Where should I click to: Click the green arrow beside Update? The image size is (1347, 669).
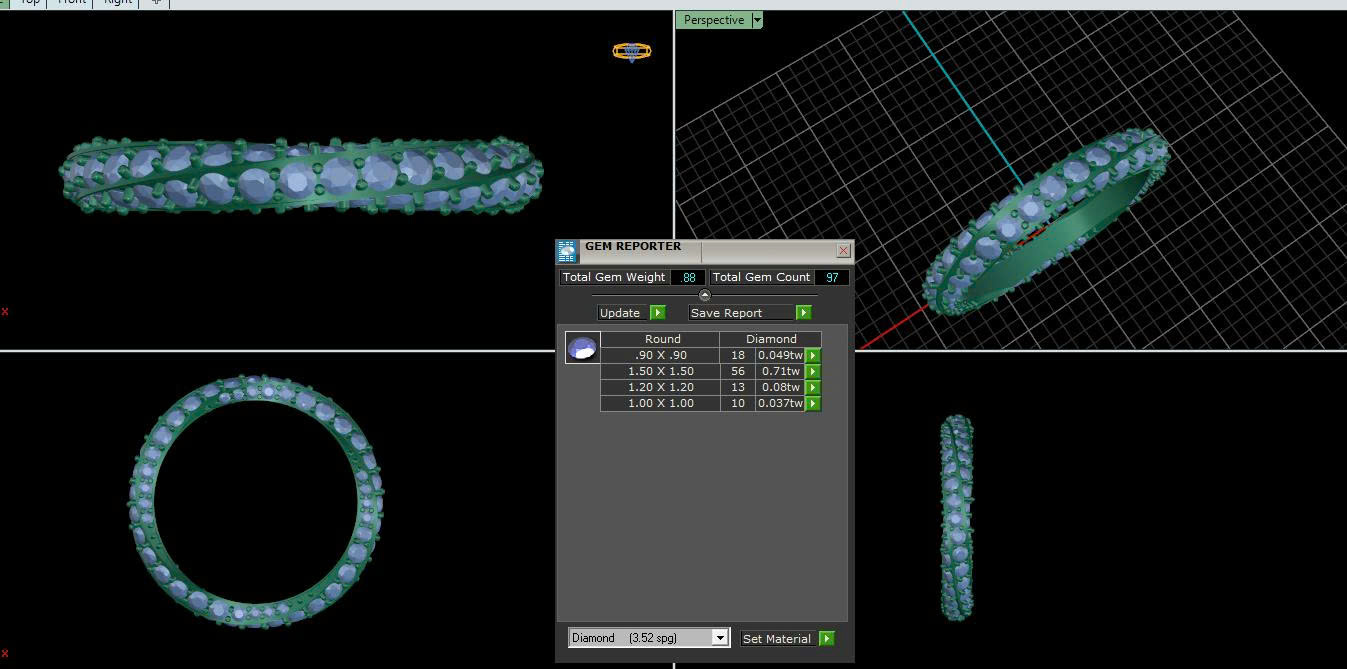click(657, 313)
